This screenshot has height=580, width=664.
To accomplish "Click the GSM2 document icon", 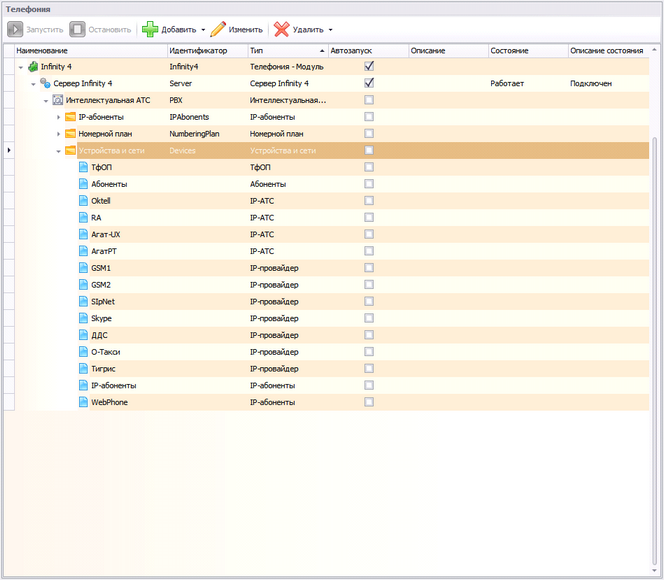I will click(83, 284).
